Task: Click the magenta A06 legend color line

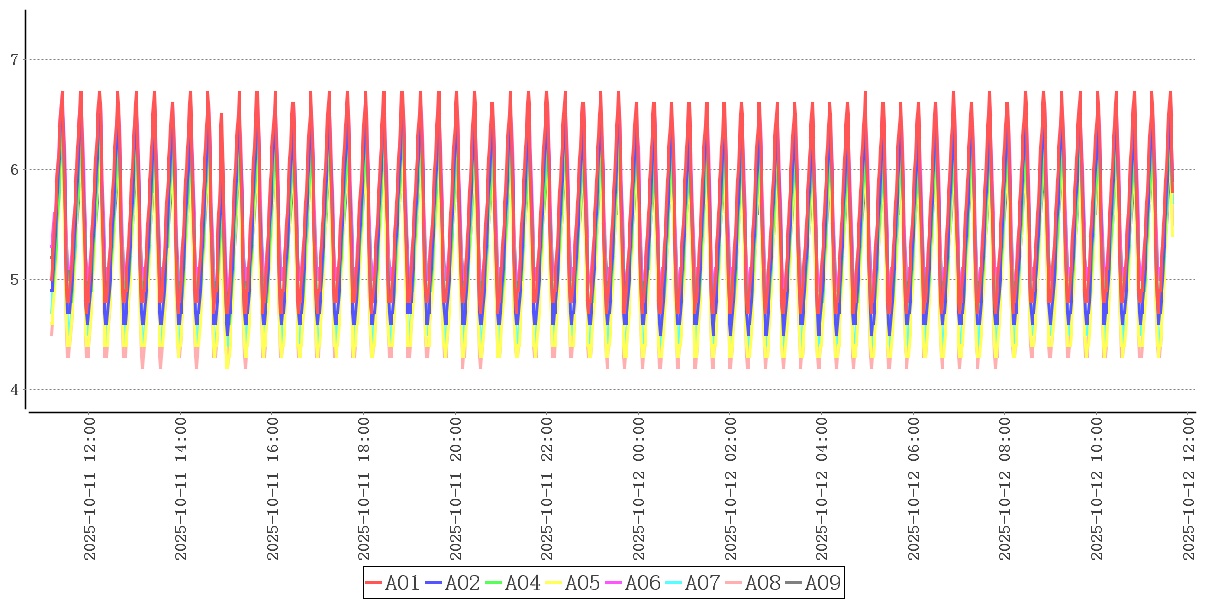Action: tap(614, 583)
